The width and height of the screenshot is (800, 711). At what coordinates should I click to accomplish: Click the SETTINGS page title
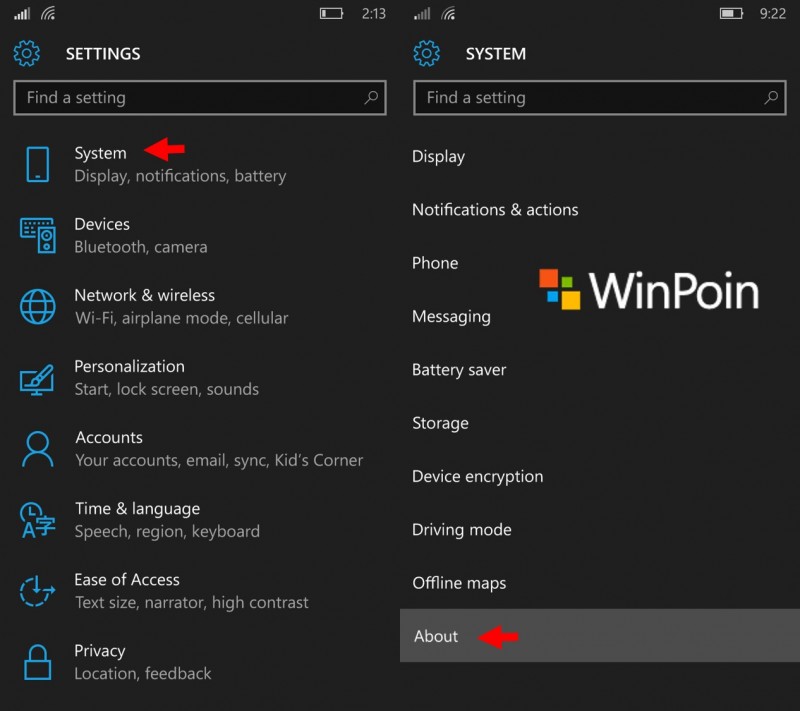point(103,54)
